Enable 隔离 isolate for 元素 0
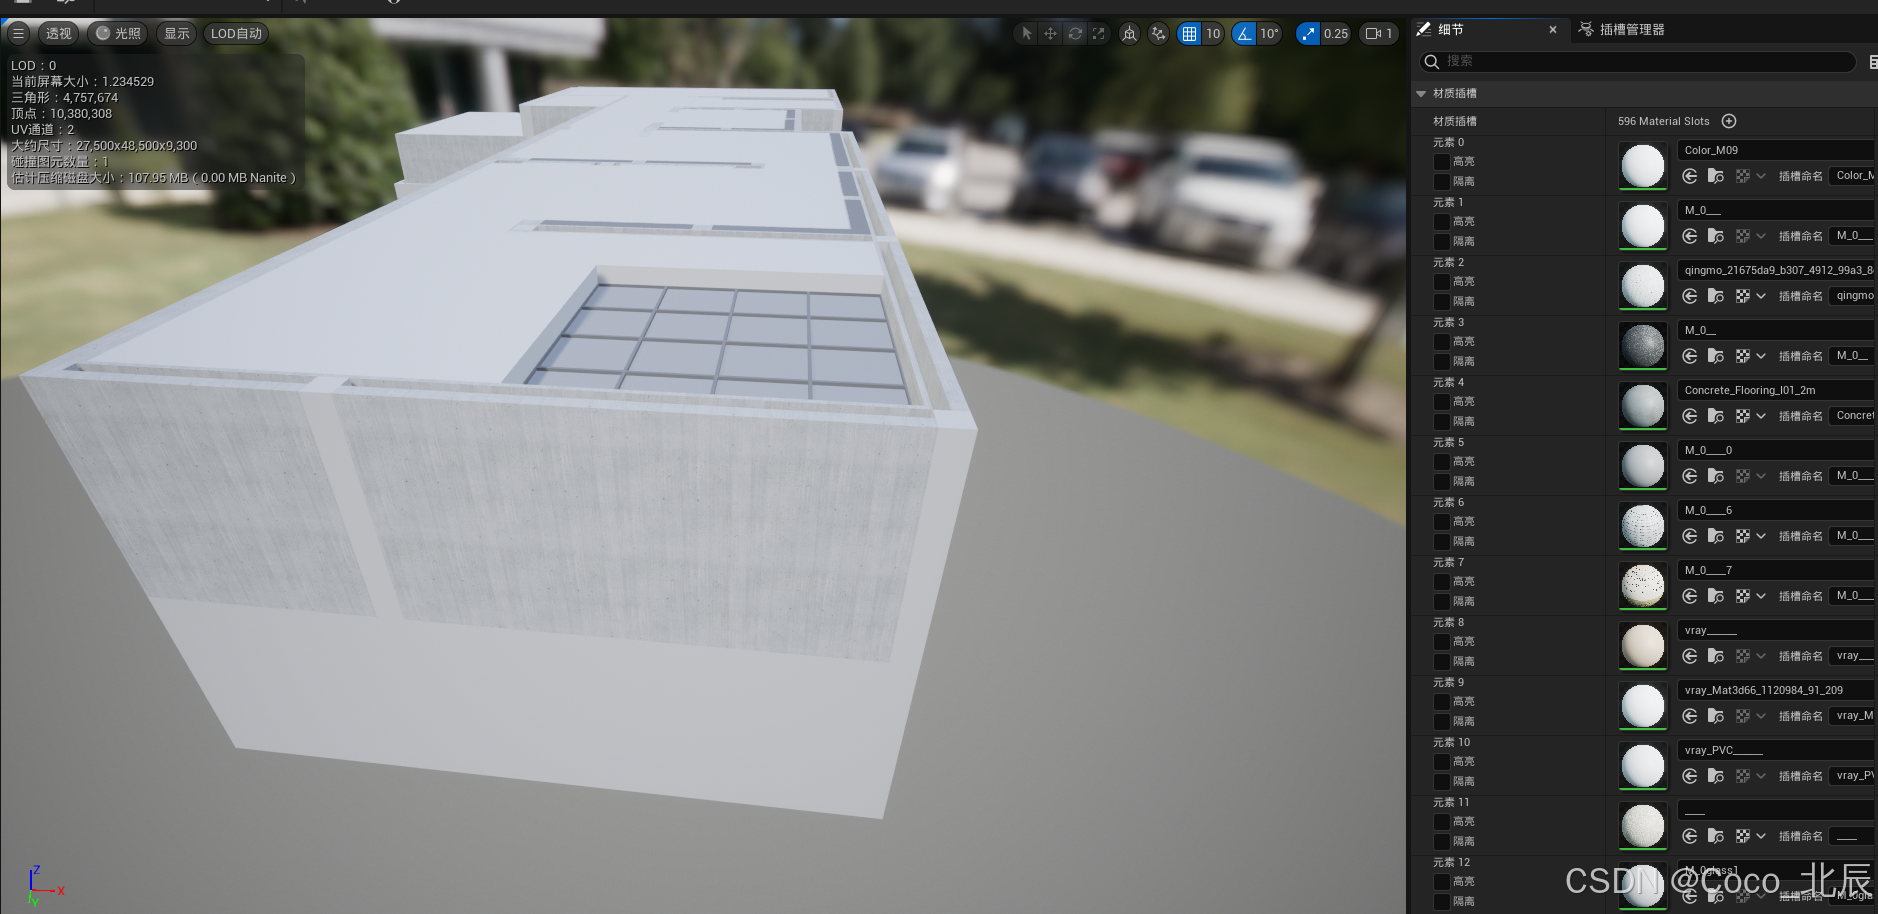 coord(1442,181)
